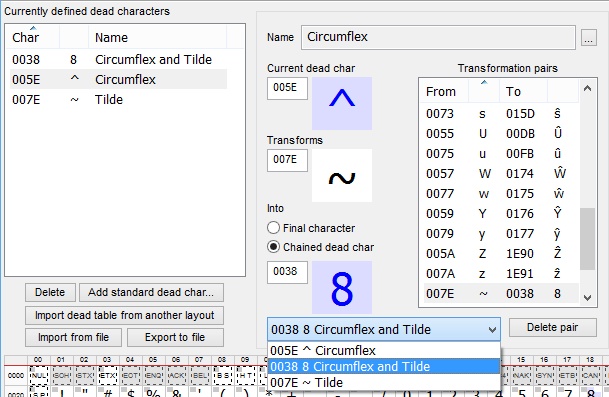Click the blue 8 glyph preview

click(x=342, y=287)
